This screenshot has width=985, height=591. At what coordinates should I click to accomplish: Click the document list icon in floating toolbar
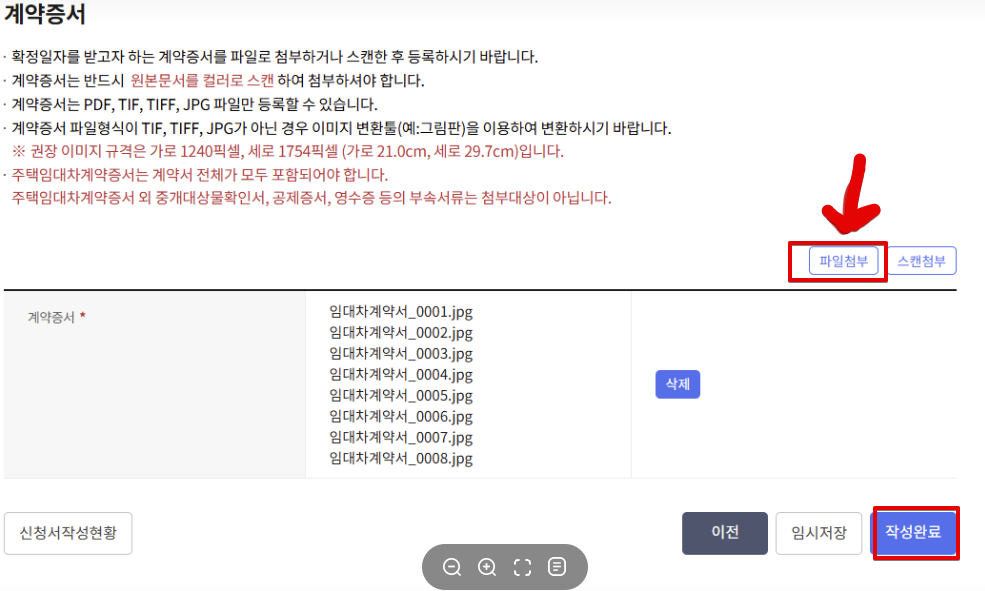557,567
